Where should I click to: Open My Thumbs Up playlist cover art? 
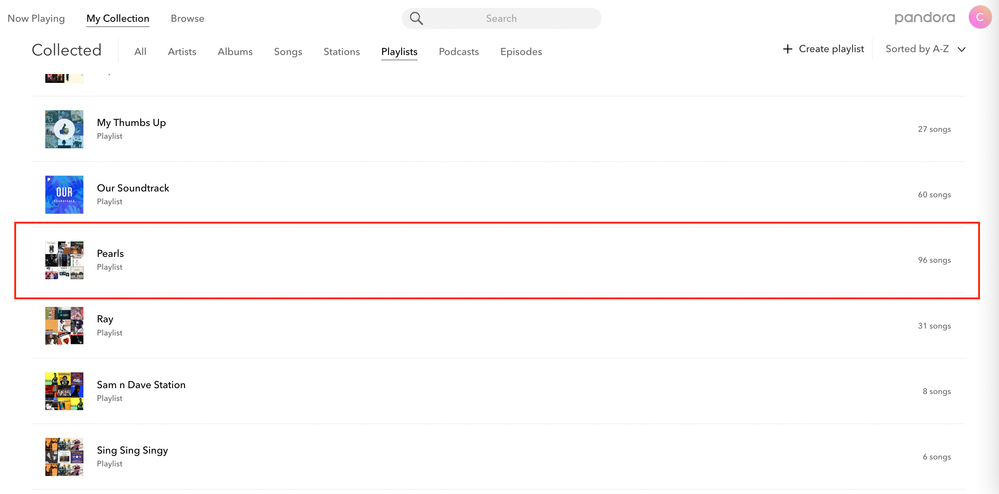click(64, 129)
